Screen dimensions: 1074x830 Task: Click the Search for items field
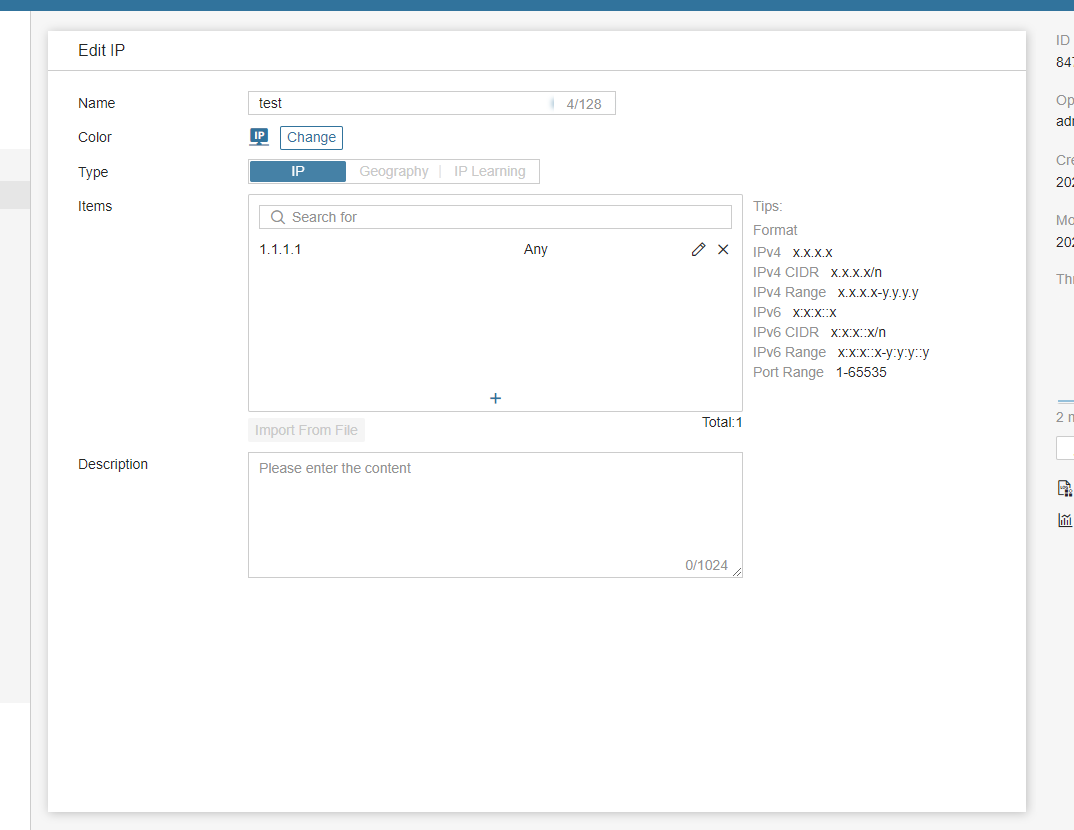click(x=505, y=217)
